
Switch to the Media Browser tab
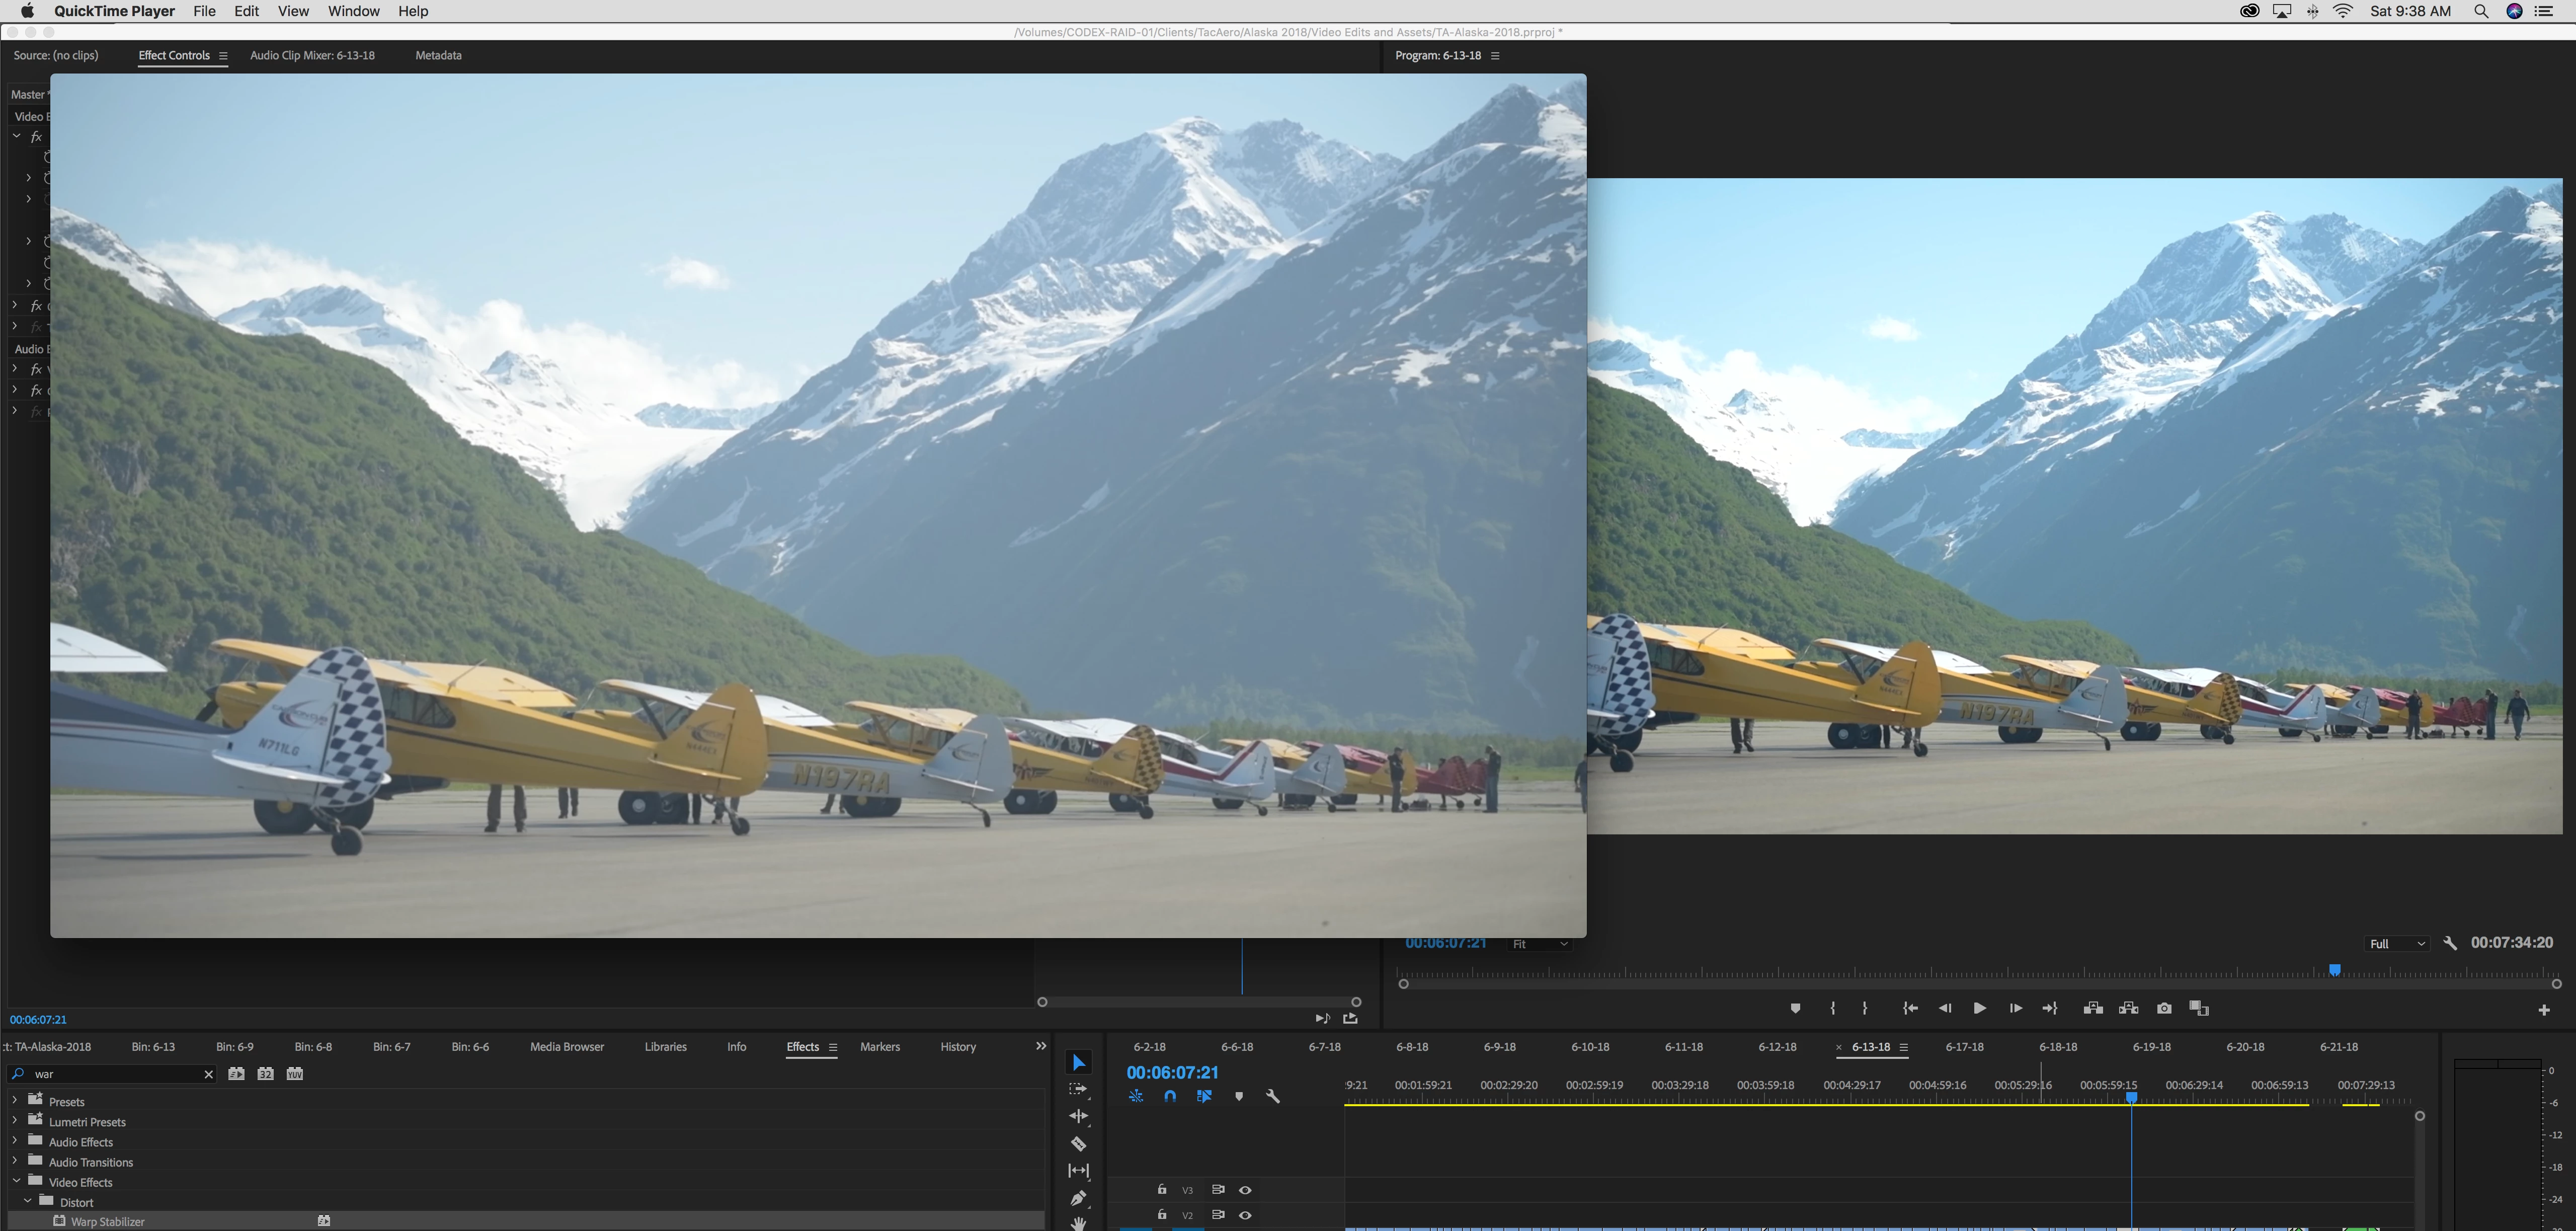point(566,1047)
